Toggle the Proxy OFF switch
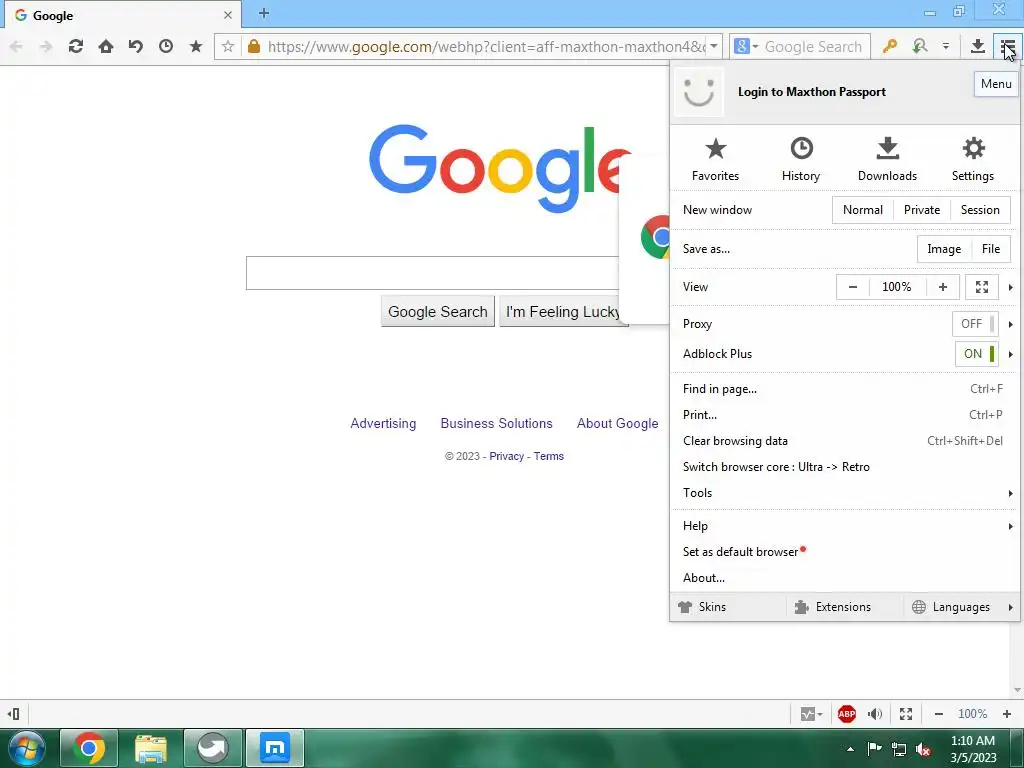The height and width of the screenshot is (768, 1024). [x=975, y=324]
